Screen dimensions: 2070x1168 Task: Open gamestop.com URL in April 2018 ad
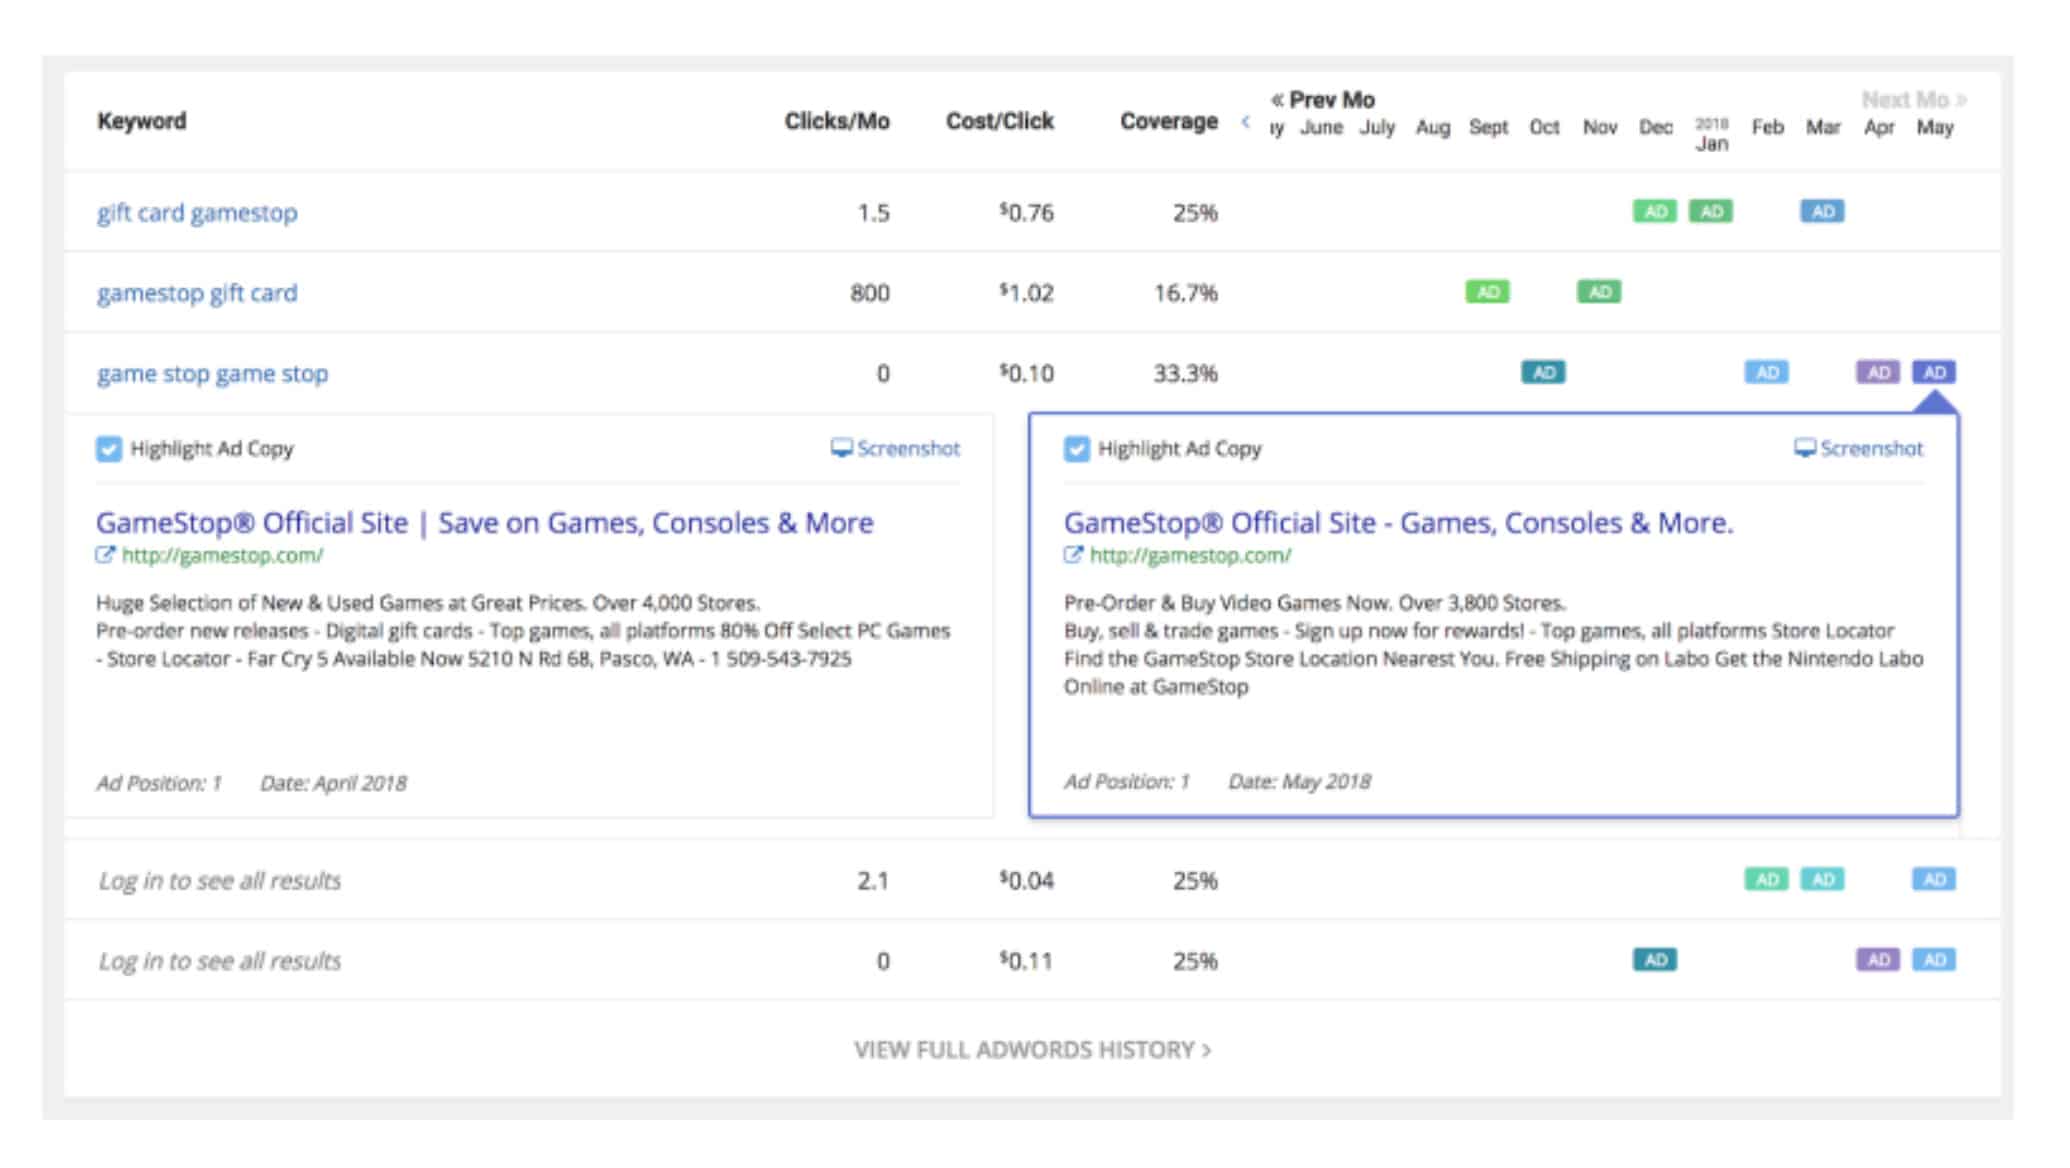[x=223, y=555]
